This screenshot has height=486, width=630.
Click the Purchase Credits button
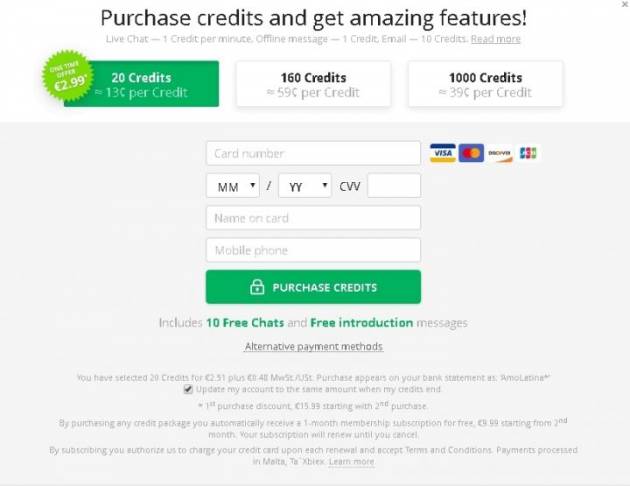[x=313, y=287]
